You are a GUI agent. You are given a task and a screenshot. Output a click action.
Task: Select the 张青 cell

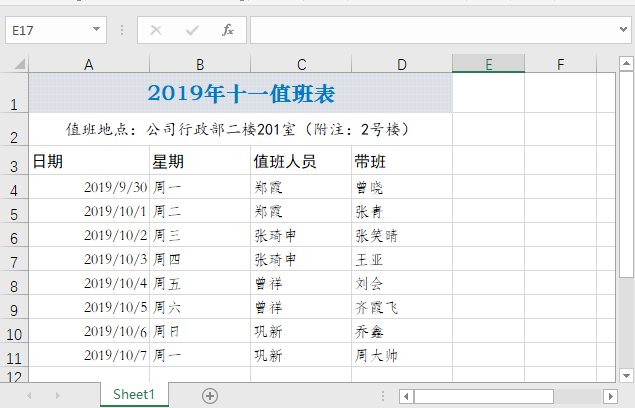(402, 211)
